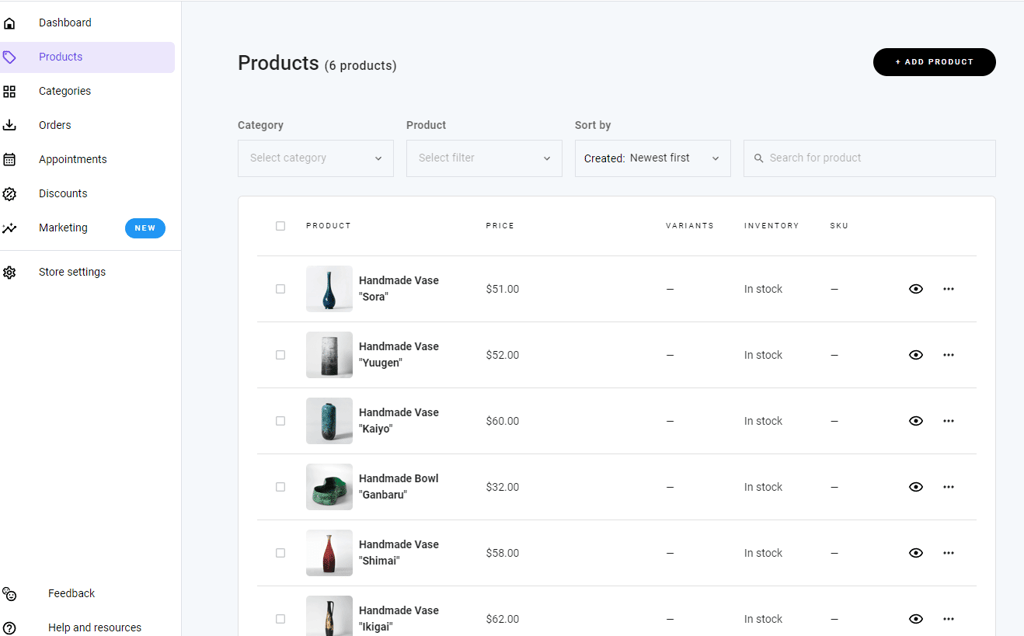Click the Vase "Shimai" thumbnail image
Image resolution: width=1024 pixels, height=636 pixels.
(x=329, y=552)
